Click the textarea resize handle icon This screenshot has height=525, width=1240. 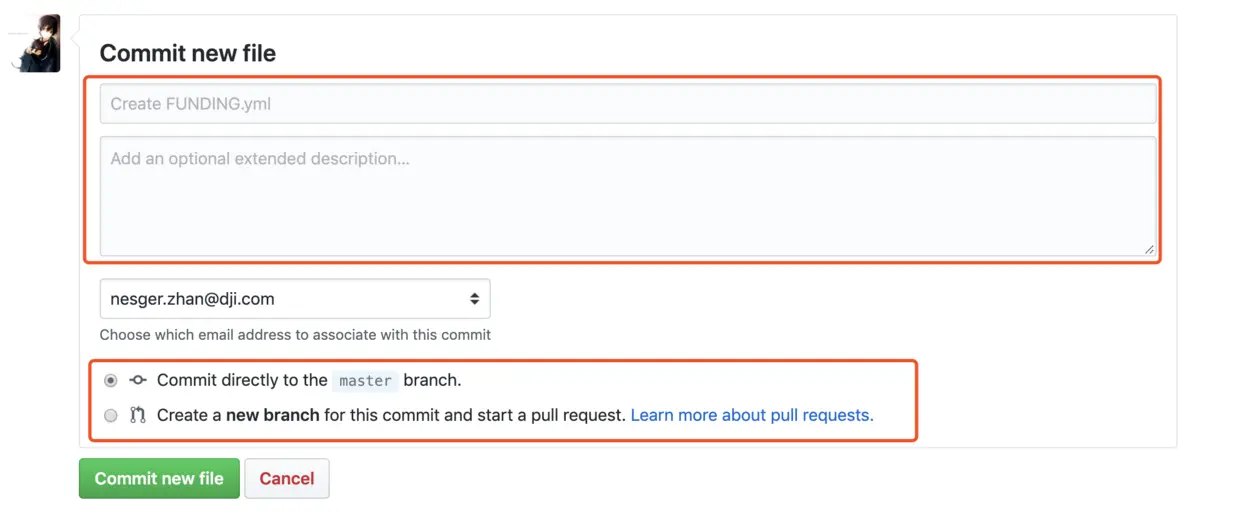coord(1149,249)
